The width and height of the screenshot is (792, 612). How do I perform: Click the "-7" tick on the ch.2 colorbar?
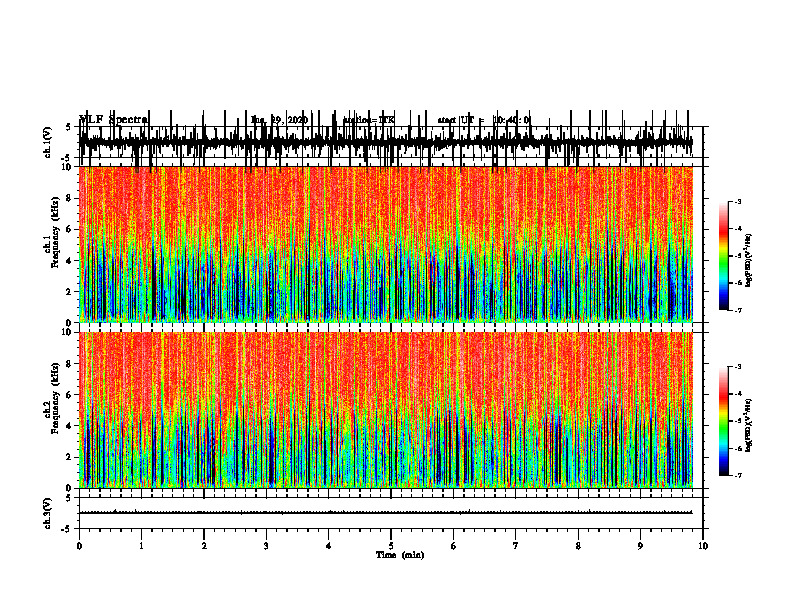737,475
